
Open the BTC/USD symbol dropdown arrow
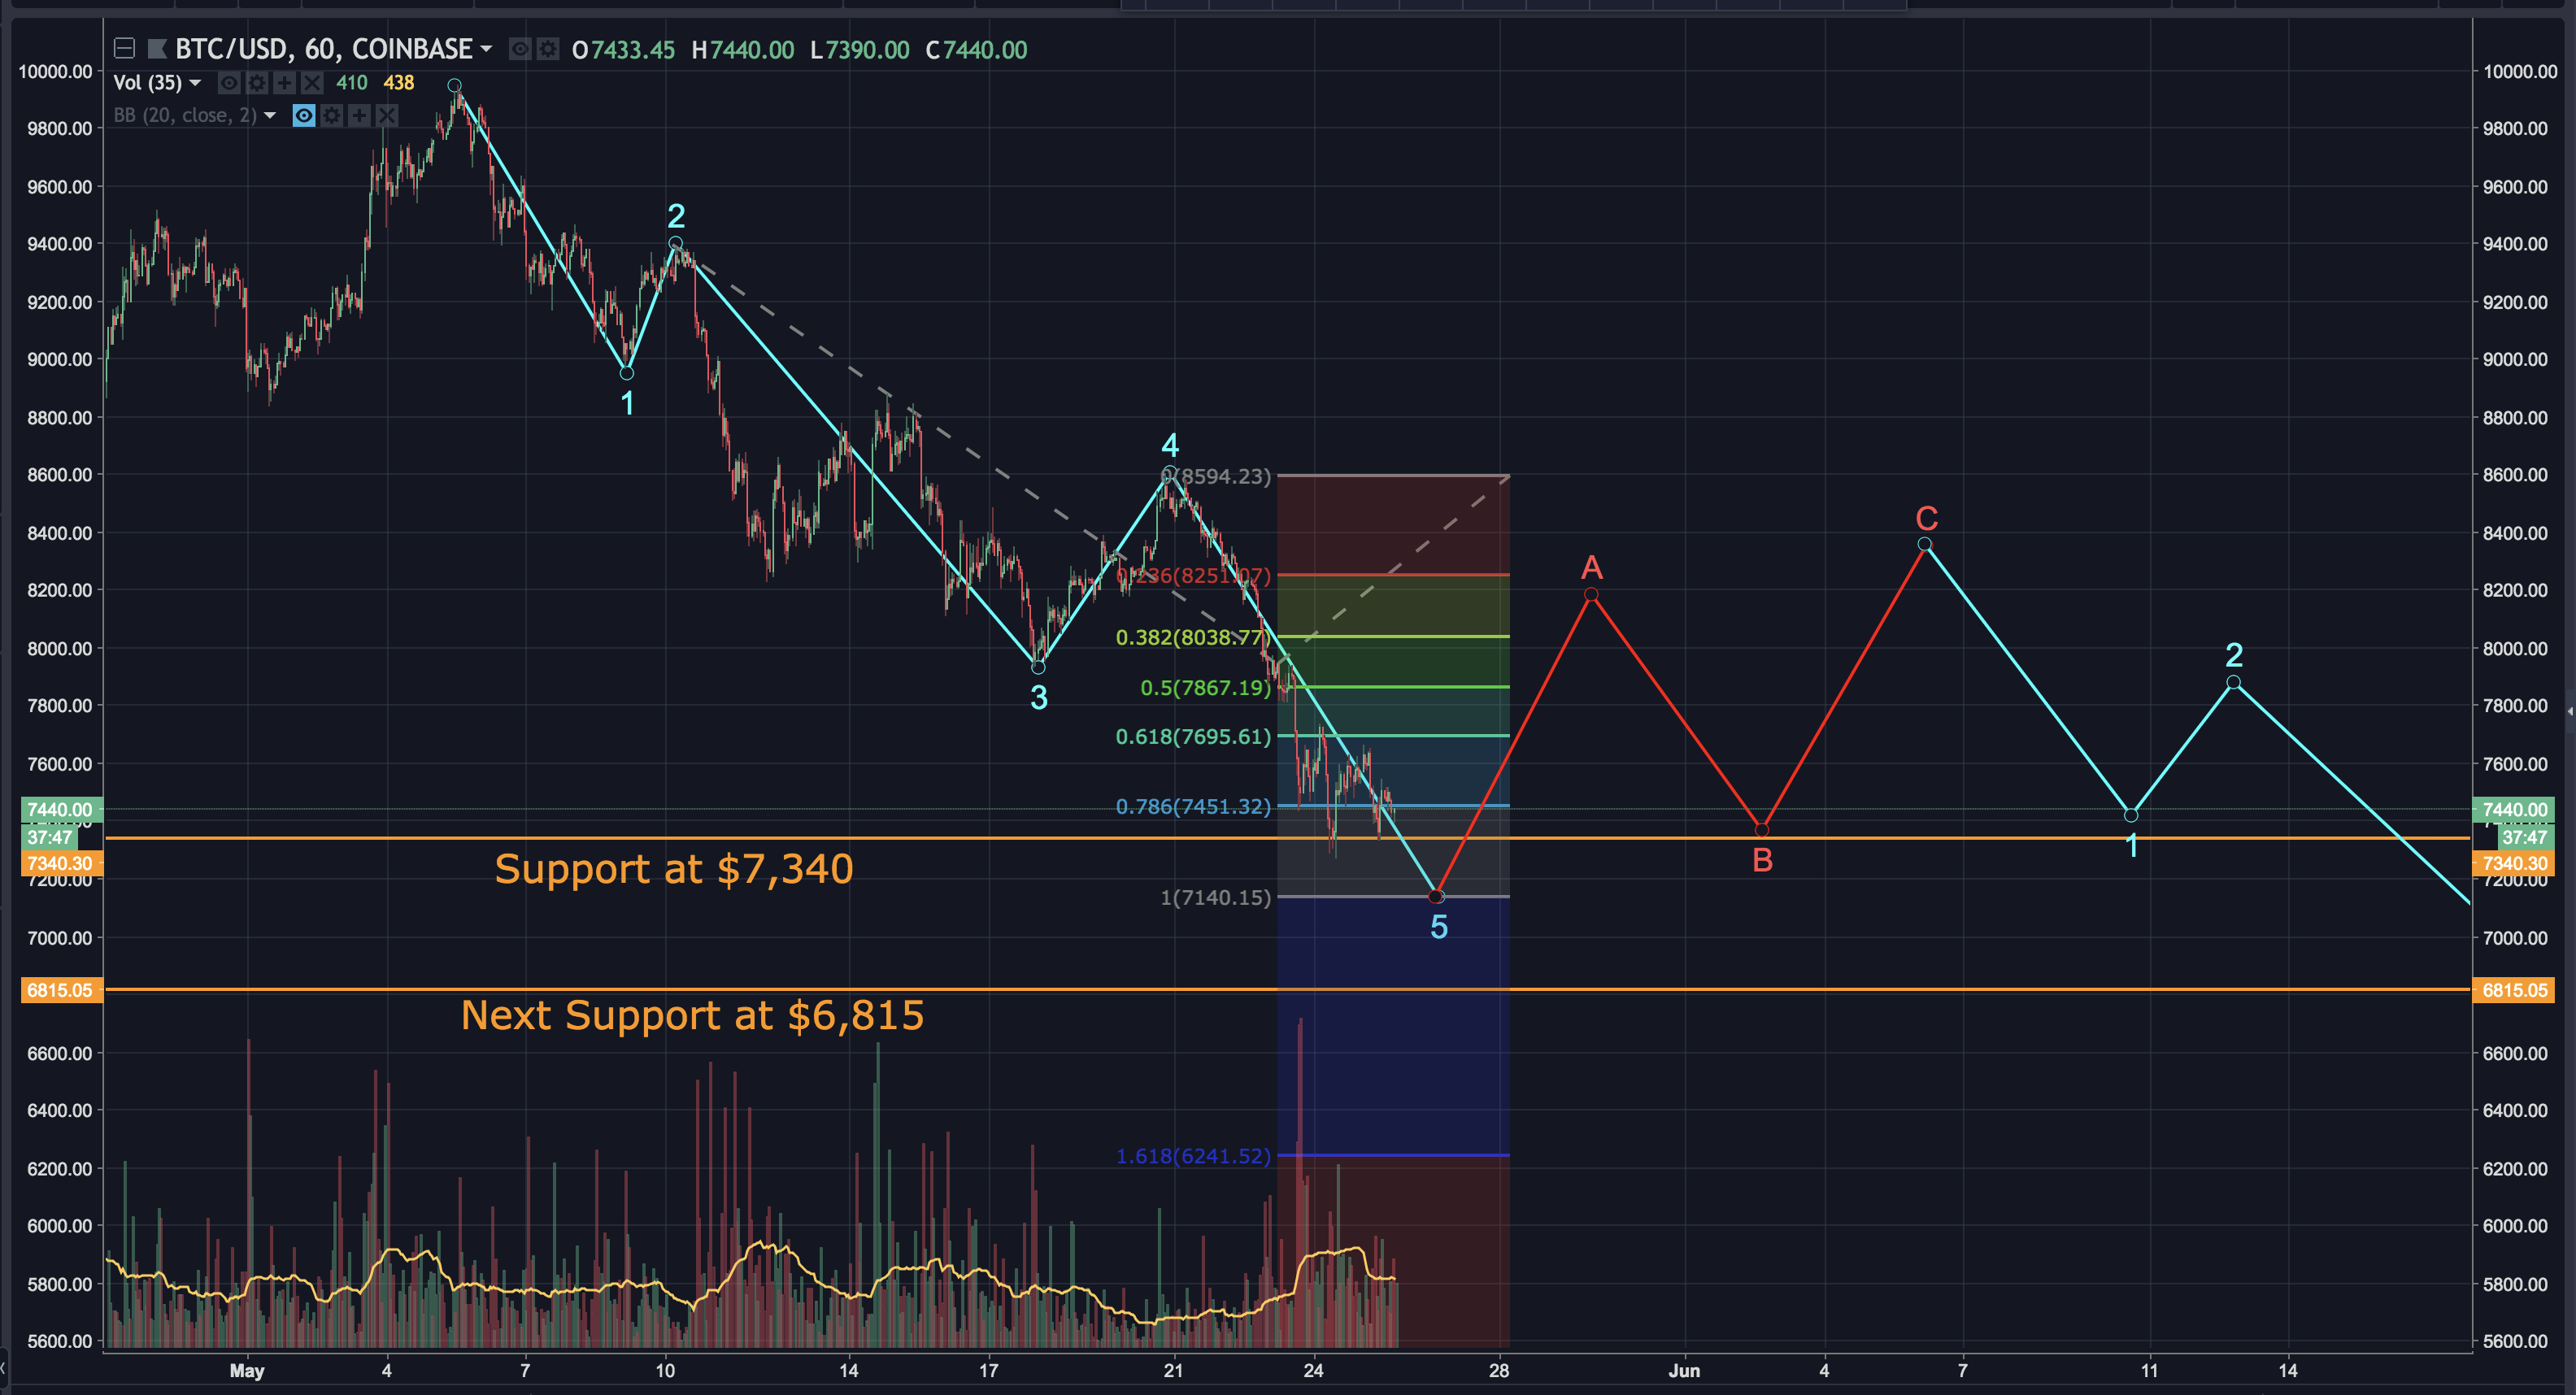(486, 48)
